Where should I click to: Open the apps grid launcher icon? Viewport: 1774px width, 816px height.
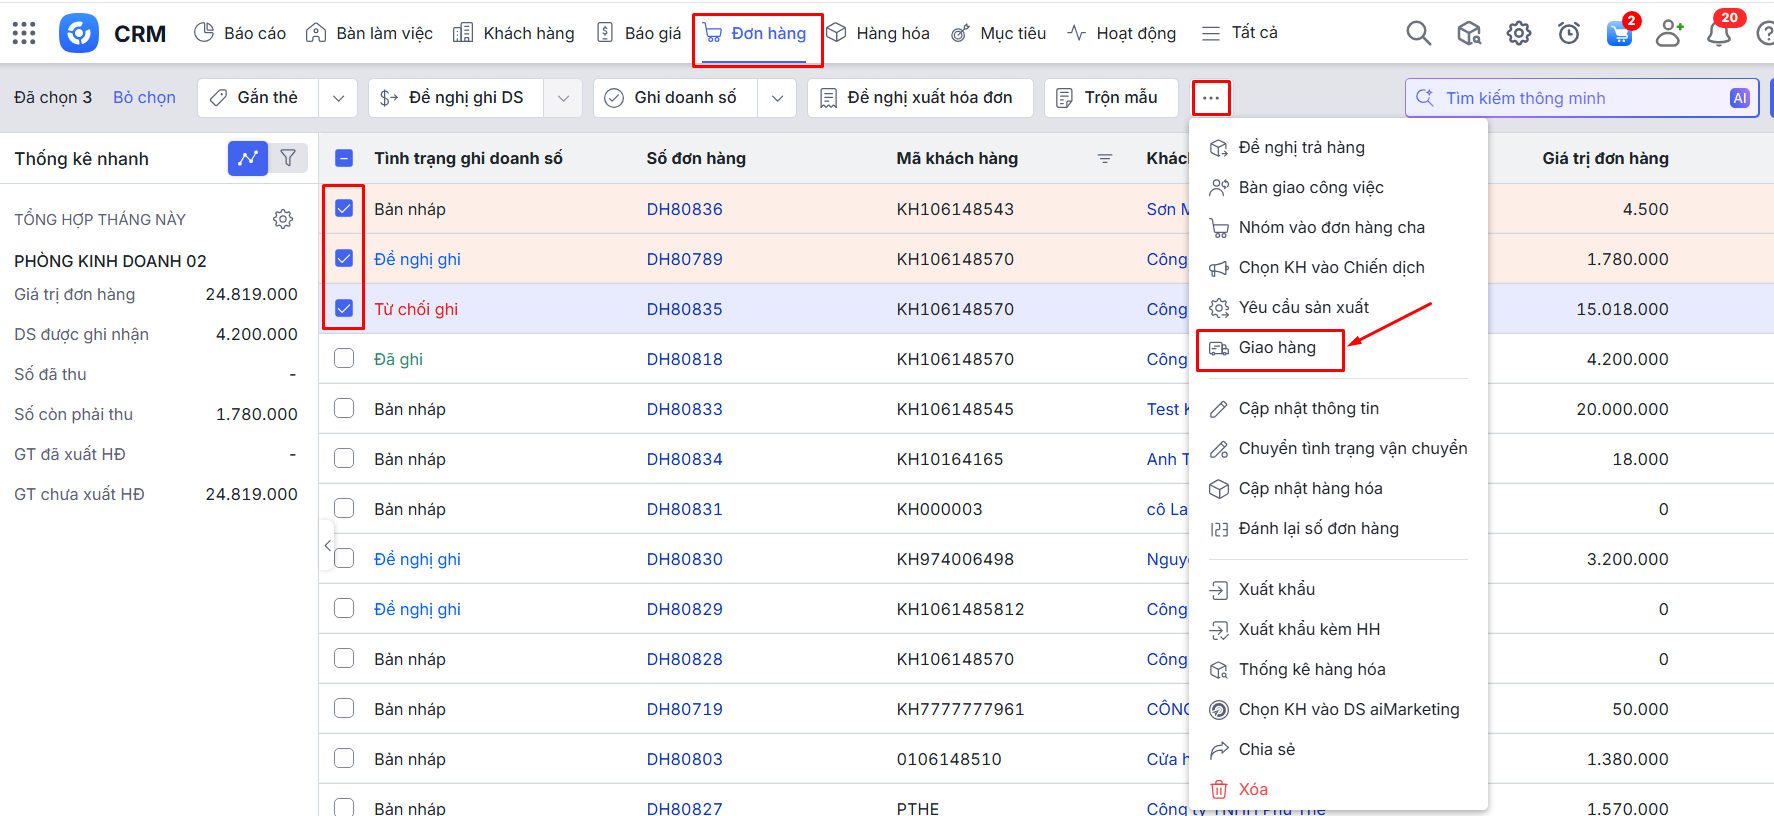tap(24, 33)
